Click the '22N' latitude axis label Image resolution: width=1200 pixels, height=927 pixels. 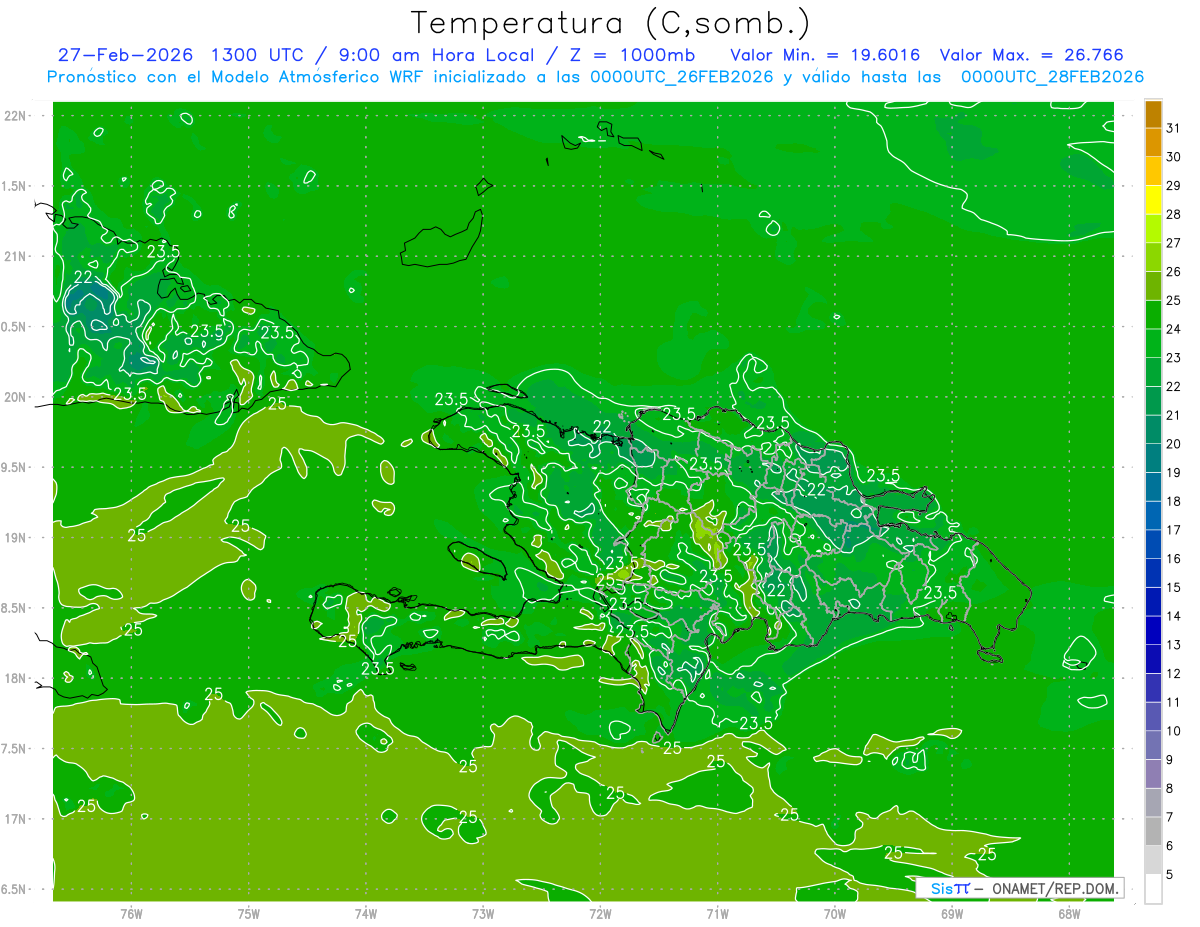click(17, 116)
